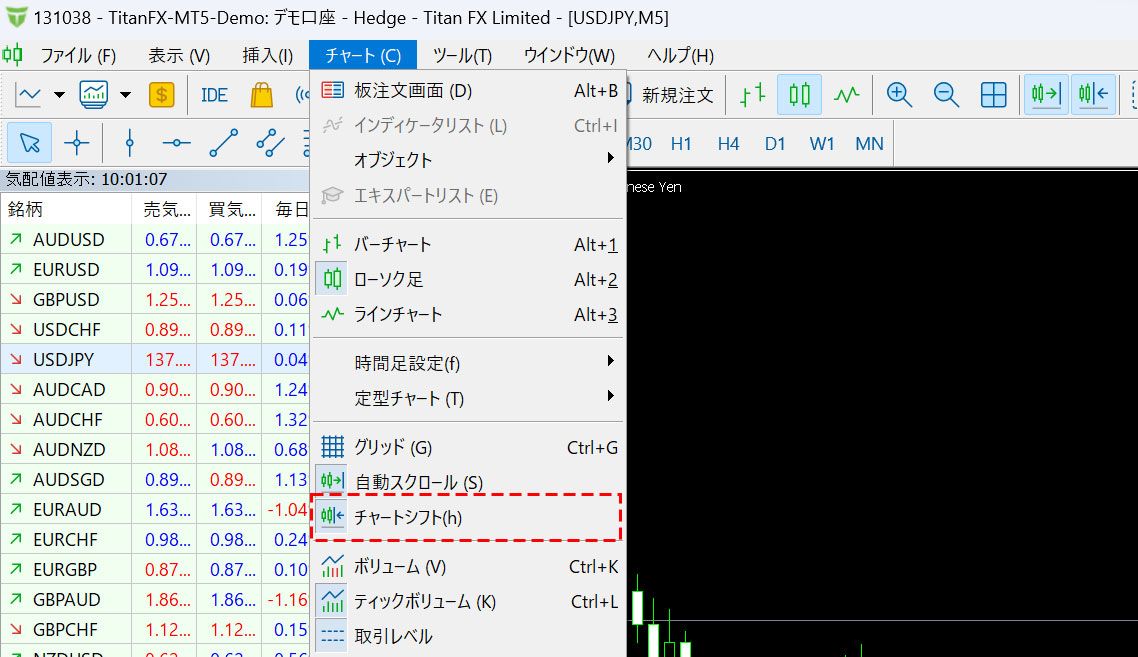Select EURUSD row in symbol list
1138x657 pixels.
(66, 270)
